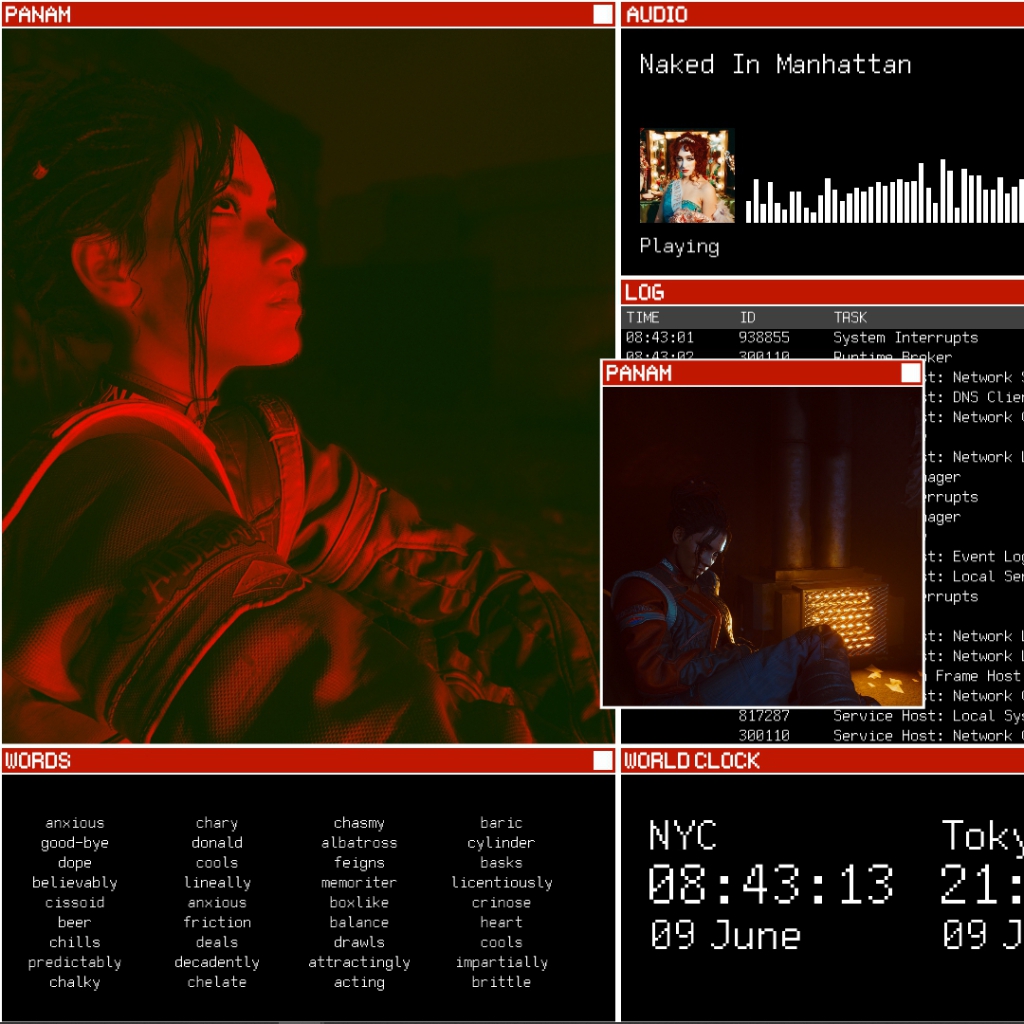Select the word "dope"
The image size is (1024, 1024).
pos(74,863)
